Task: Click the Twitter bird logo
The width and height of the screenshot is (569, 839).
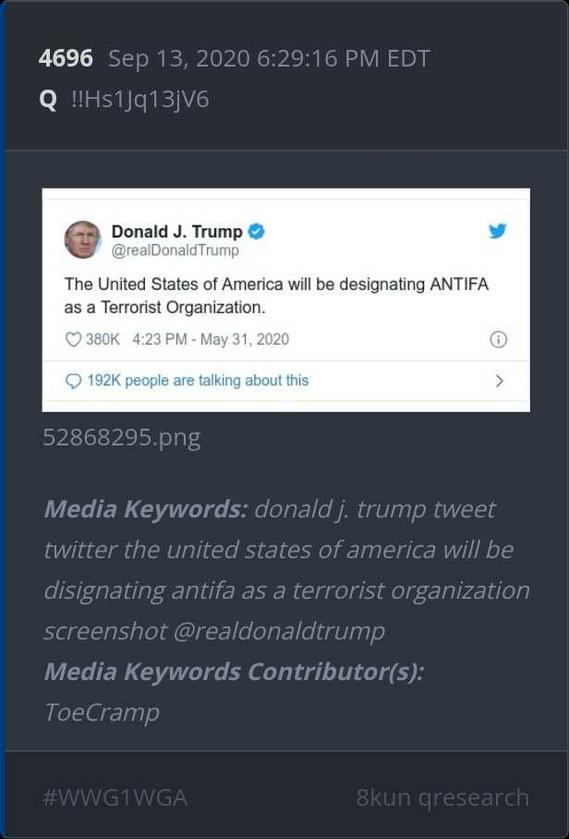Action: click(x=497, y=231)
